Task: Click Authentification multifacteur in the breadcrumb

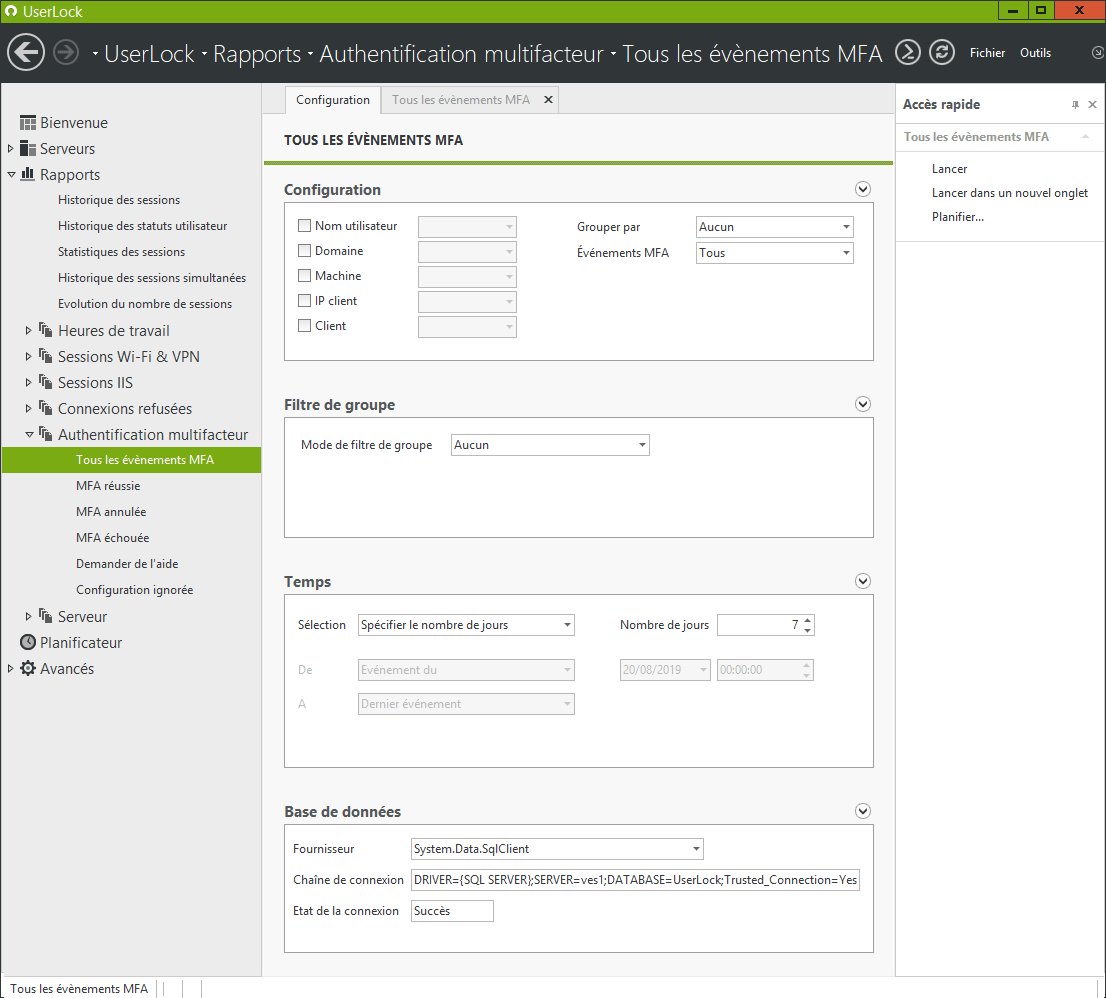Action: 462,54
